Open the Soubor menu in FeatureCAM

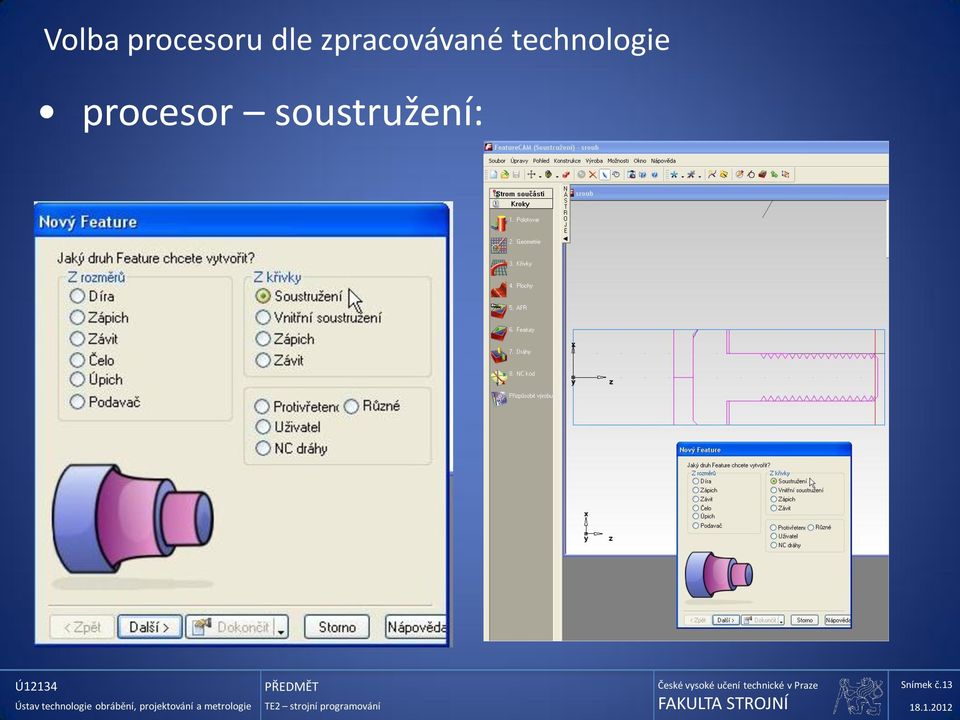click(497, 161)
